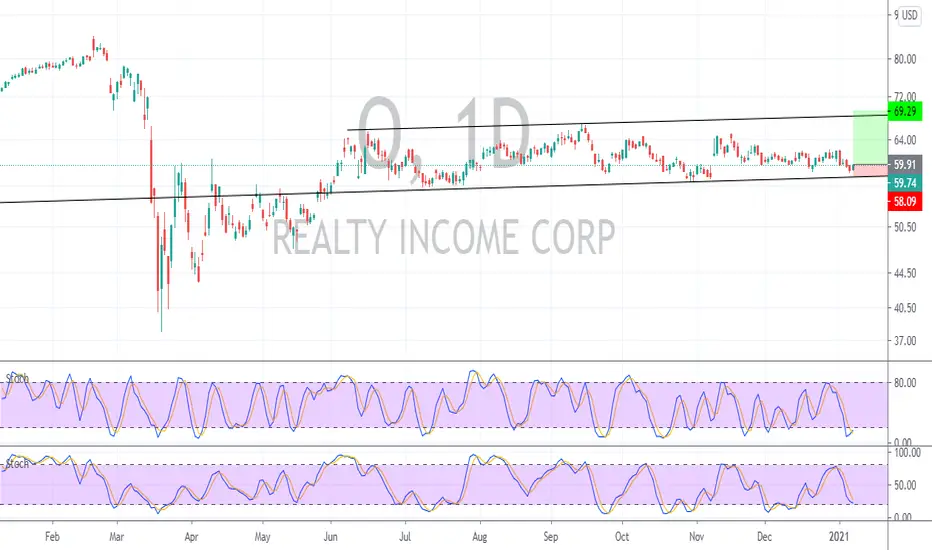Click 80.00 on the upper Stoch pane axis
The image size is (932, 550).
[x=905, y=382]
